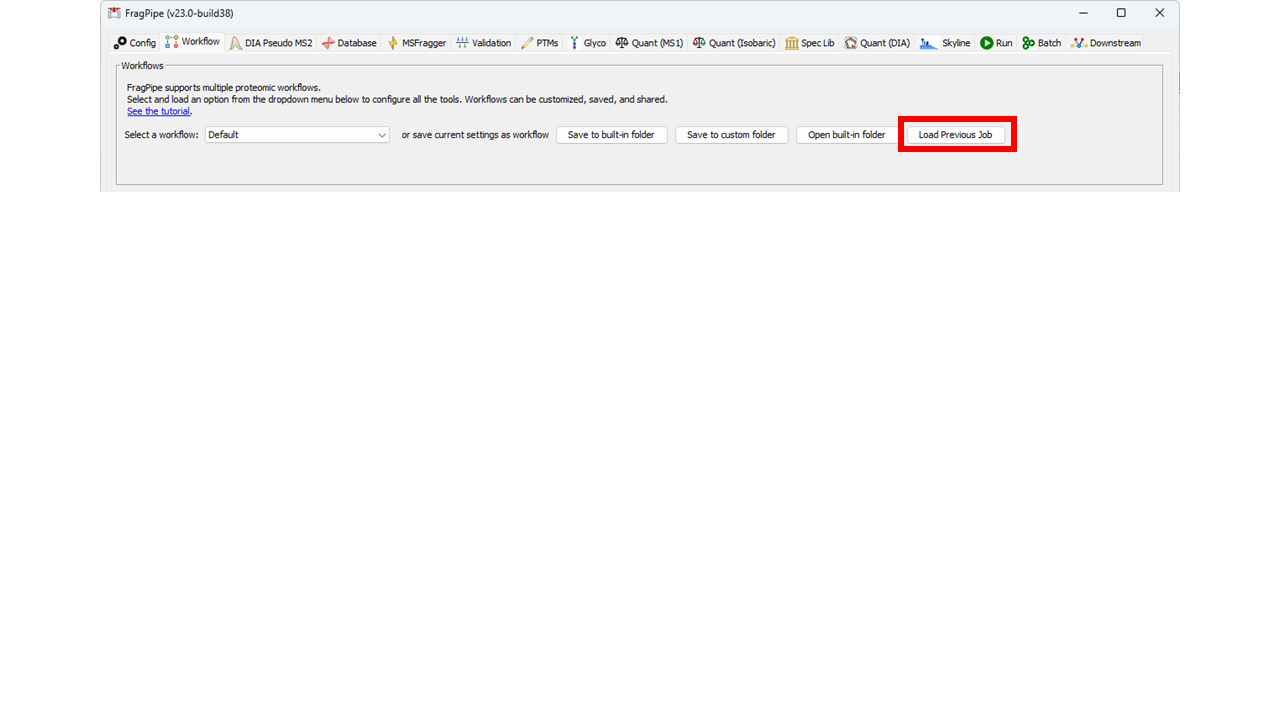Click the FragPipe title bar app icon
Screen dimensions: 1280x720
114,13
